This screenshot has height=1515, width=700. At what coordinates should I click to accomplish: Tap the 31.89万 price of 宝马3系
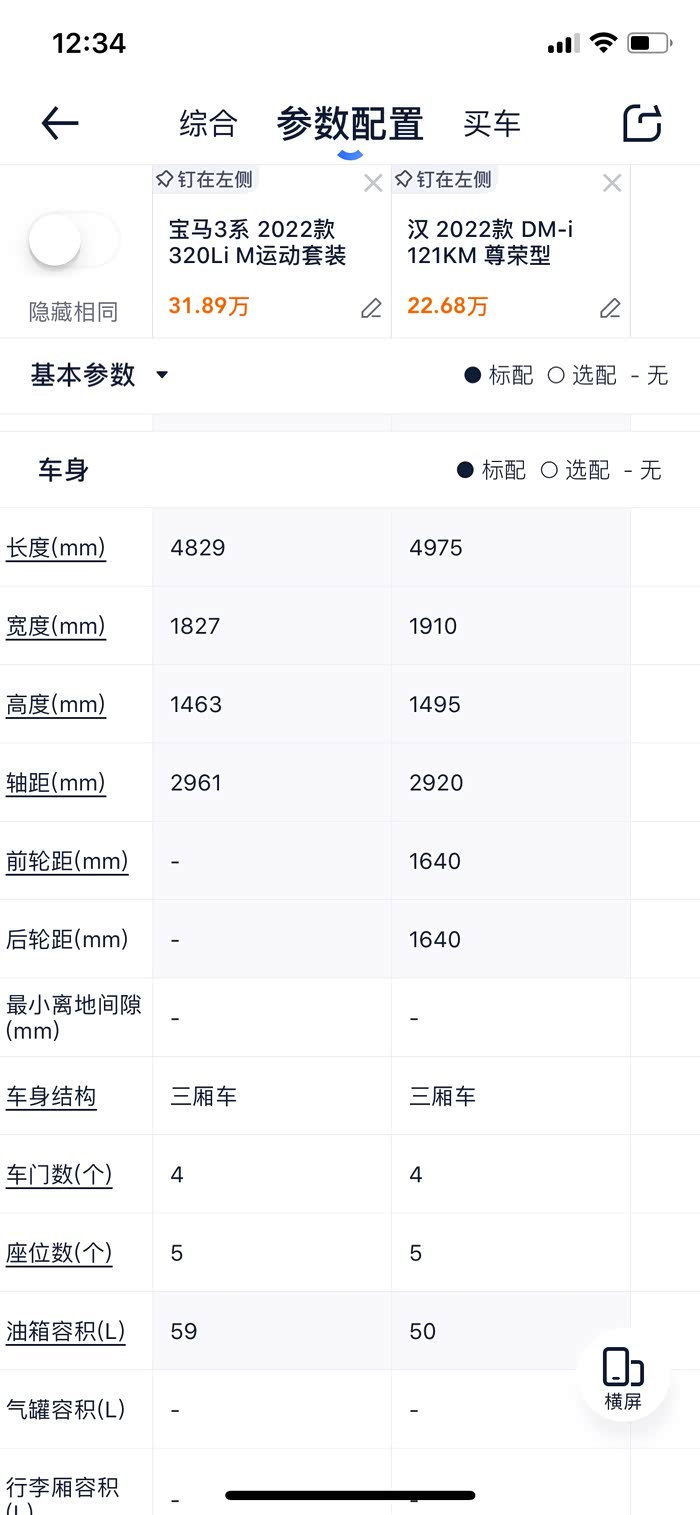click(209, 306)
